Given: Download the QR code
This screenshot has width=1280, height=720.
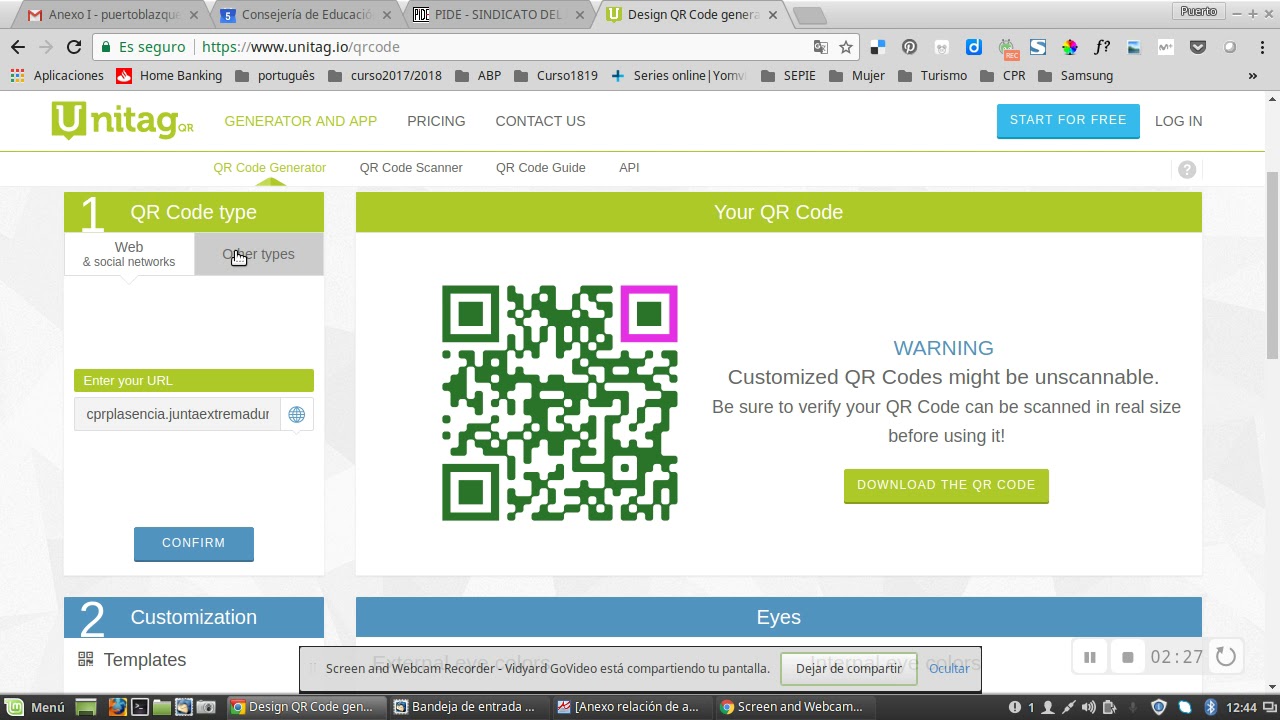Looking at the screenshot, I should tap(946, 485).
